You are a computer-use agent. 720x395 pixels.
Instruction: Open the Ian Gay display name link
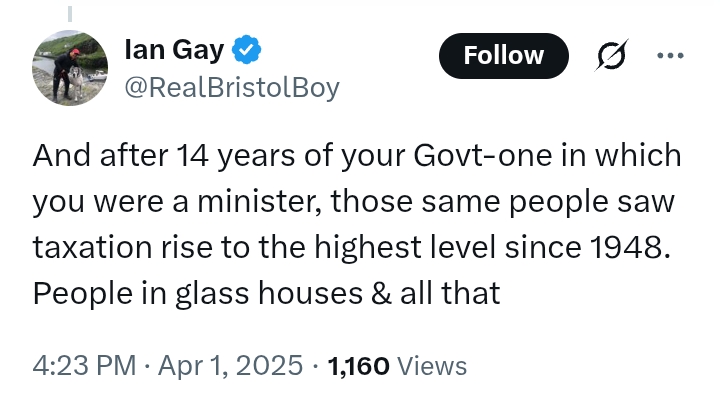click(174, 50)
